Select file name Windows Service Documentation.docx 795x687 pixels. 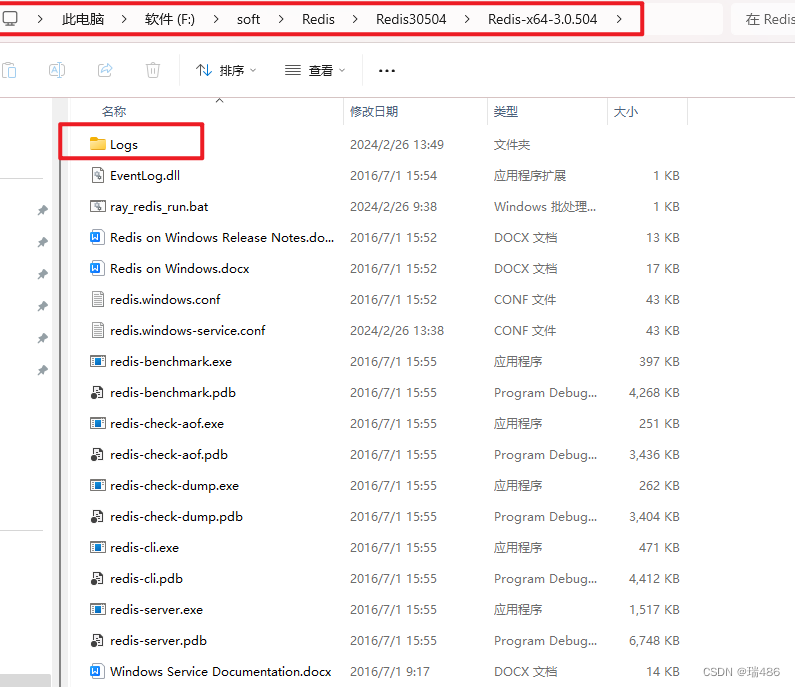tap(221, 671)
